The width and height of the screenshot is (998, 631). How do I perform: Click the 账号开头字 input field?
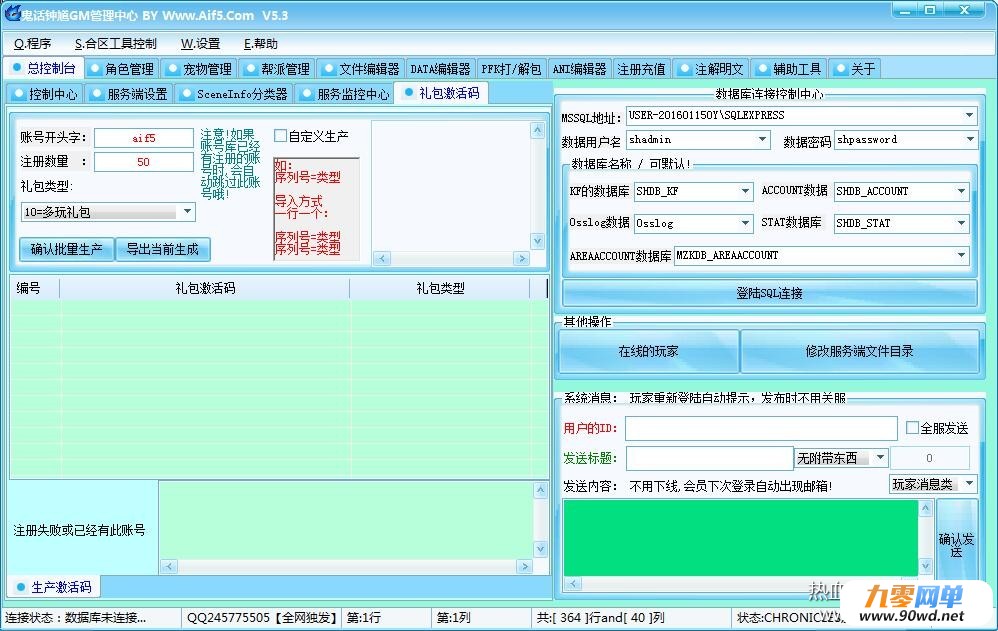144,138
